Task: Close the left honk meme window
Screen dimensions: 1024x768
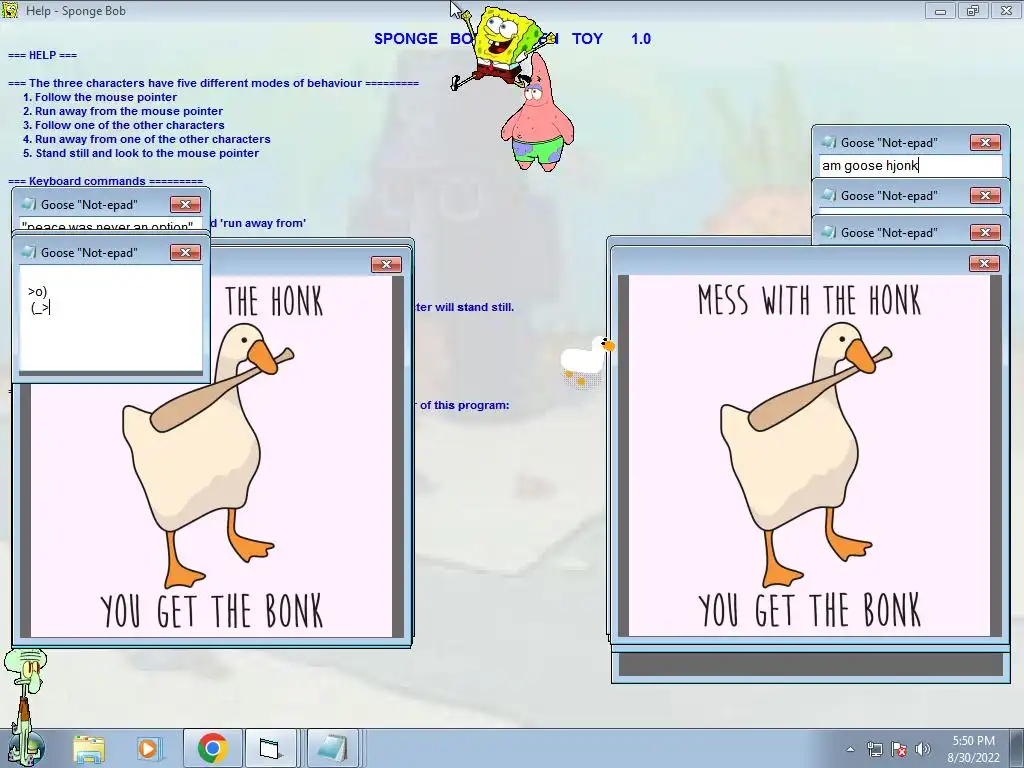Action: 386,264
